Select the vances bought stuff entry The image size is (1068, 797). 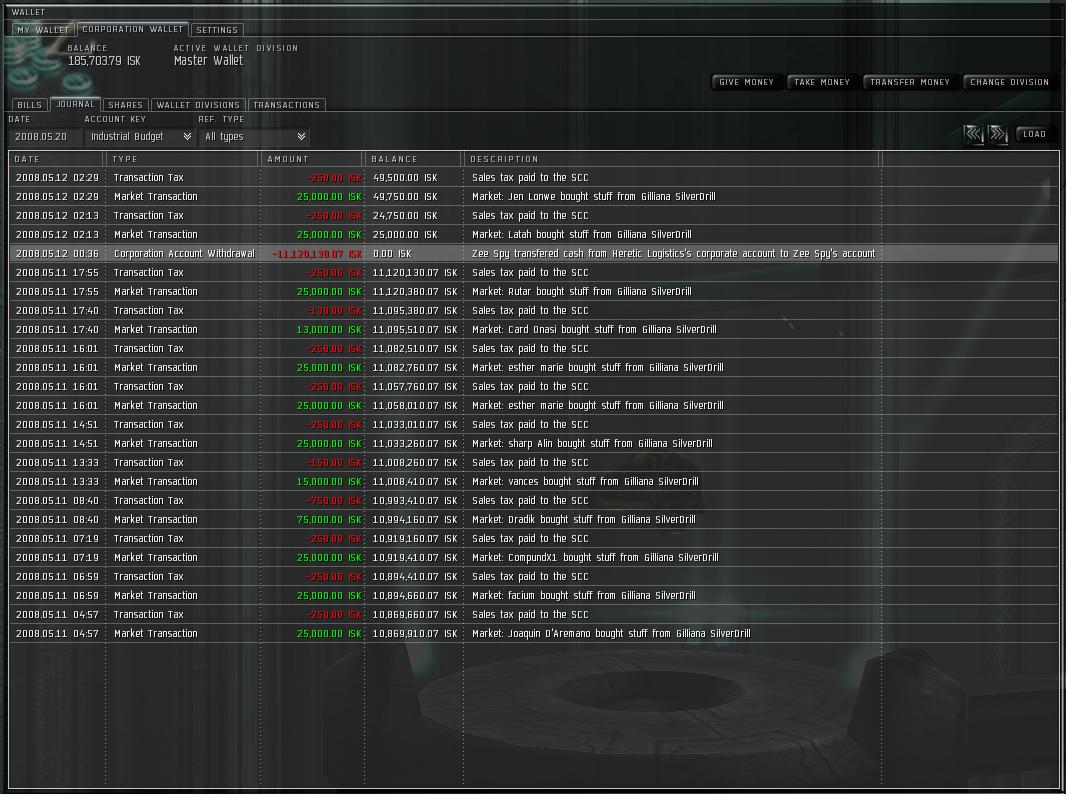pos(585,482)
